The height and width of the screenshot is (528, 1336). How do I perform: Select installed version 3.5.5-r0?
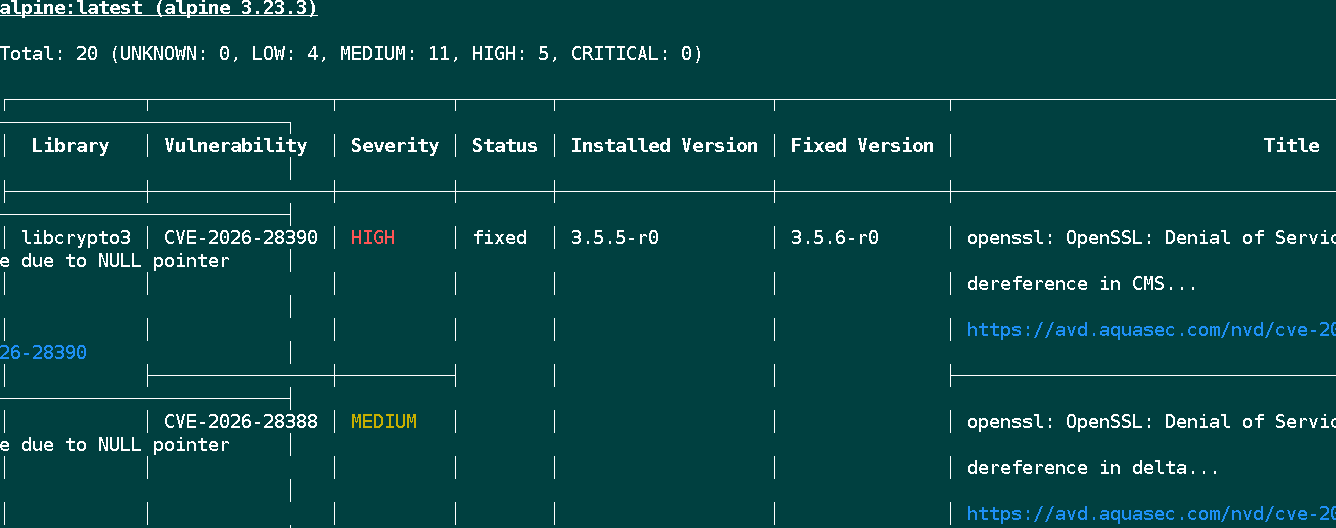pos(614,238)
